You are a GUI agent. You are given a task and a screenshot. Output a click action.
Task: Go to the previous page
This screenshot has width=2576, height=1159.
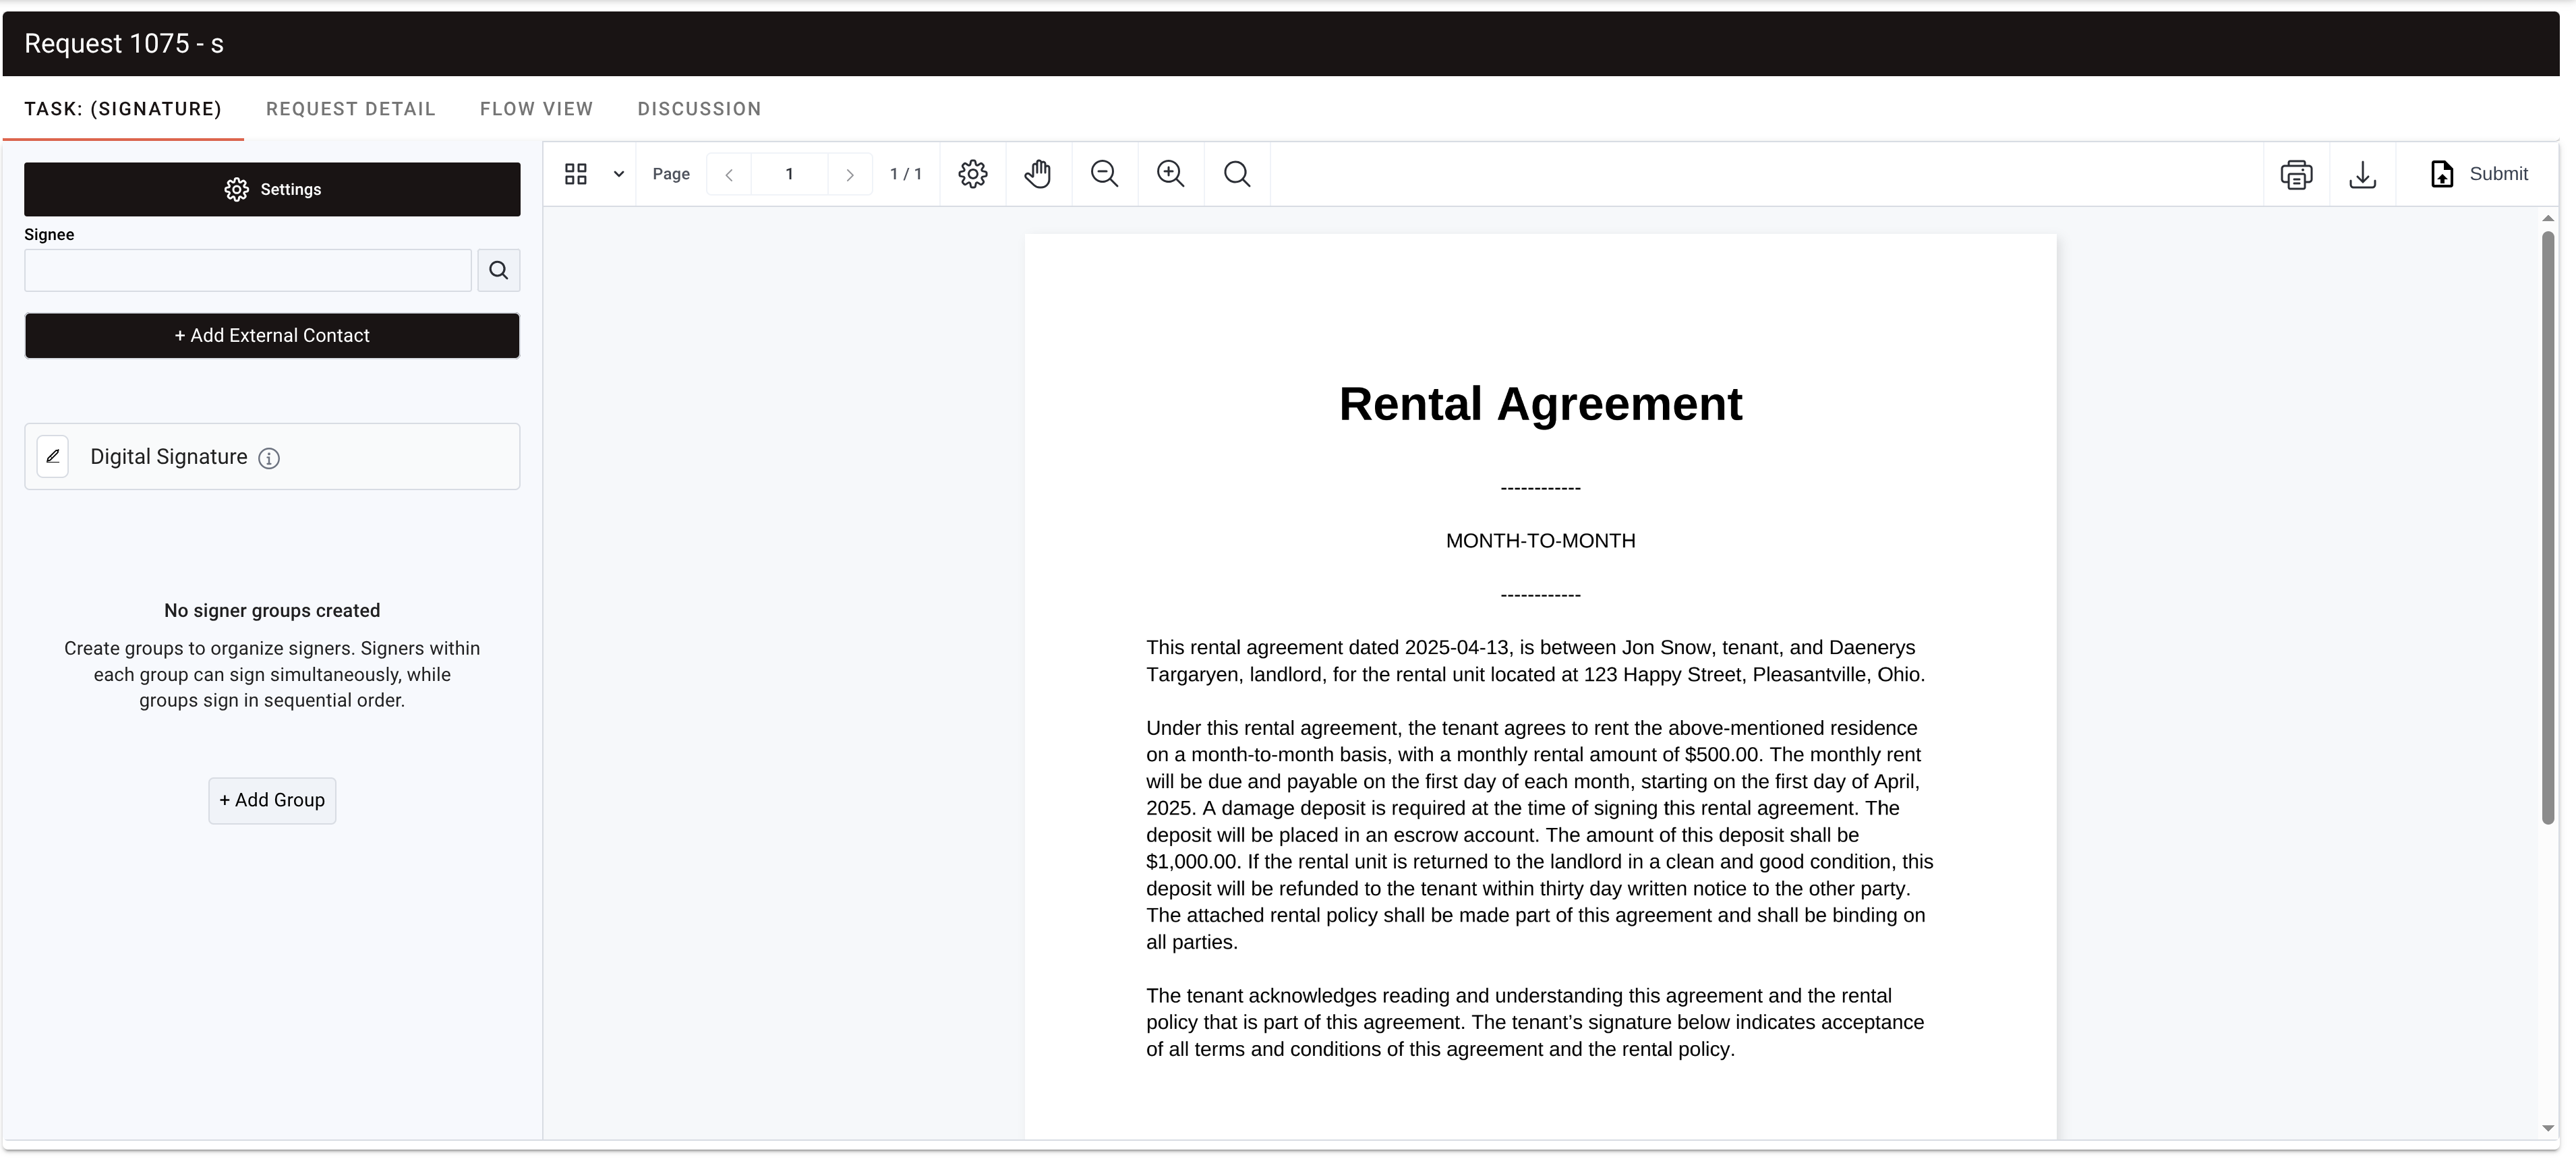(x=729, y=173)
